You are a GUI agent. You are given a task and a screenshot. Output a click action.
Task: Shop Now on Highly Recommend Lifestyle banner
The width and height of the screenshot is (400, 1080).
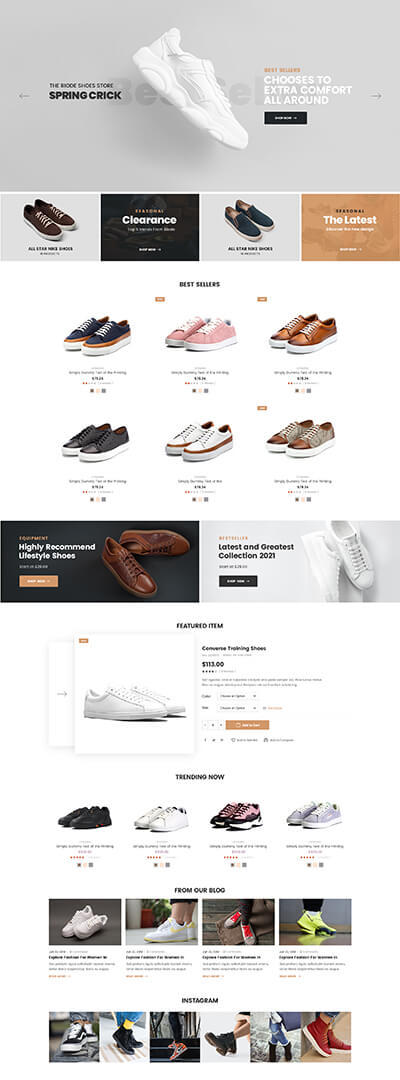39,581
